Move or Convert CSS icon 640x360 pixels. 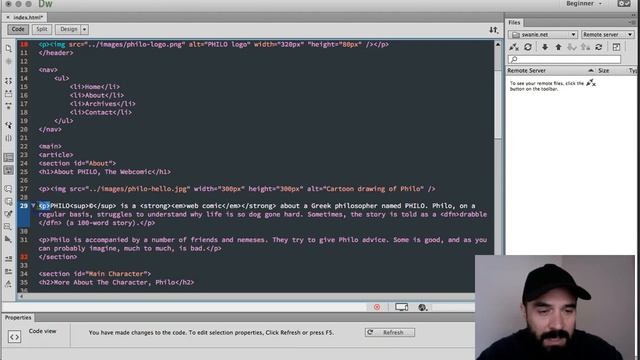tap(8, 239)
